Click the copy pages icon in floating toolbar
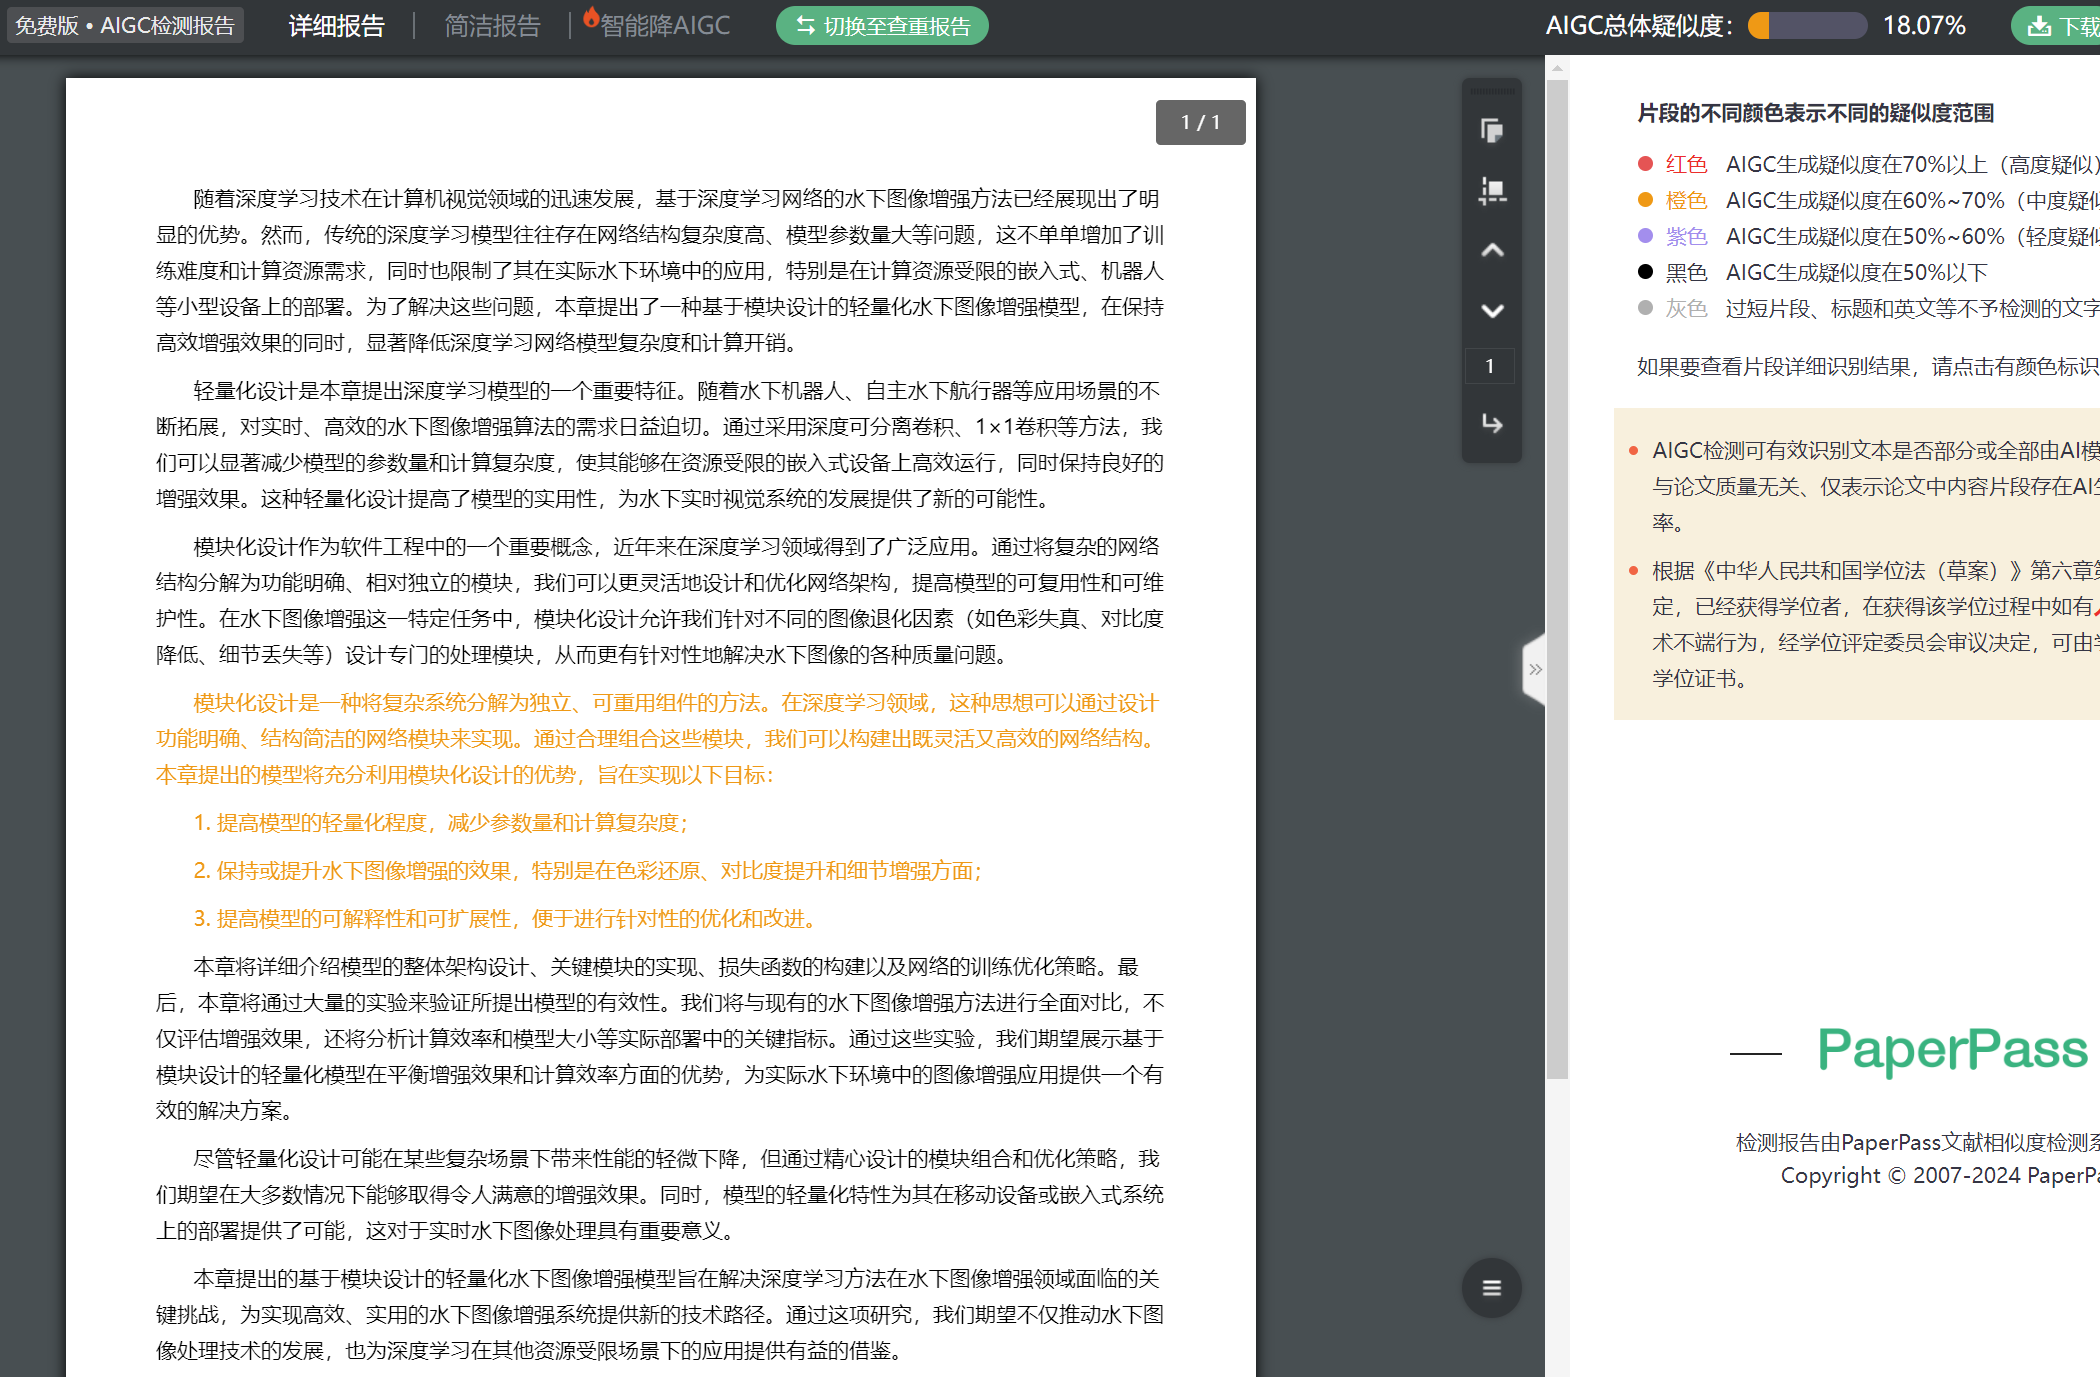 [1491, 130]
